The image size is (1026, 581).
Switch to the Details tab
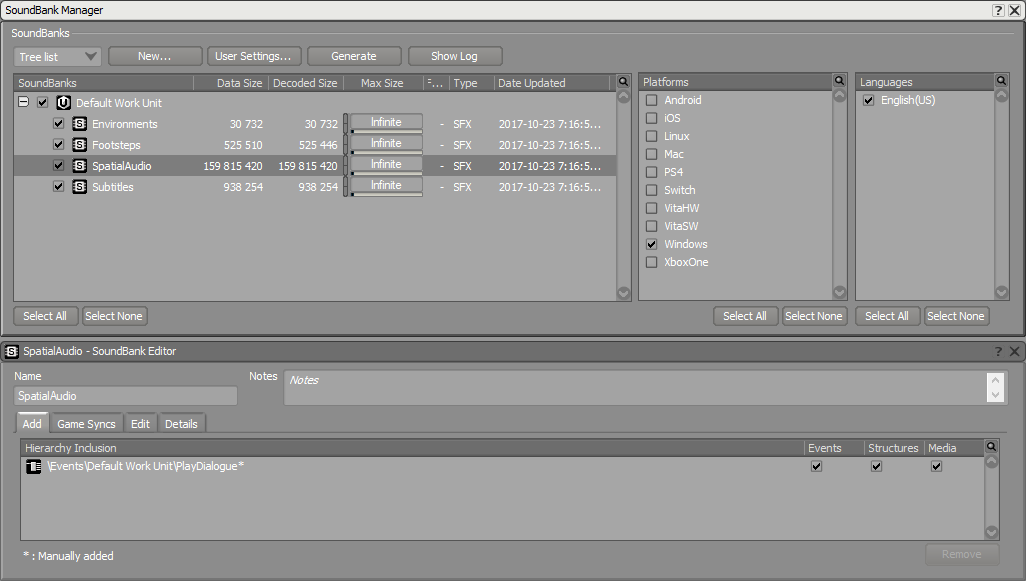(x=181, y=424)
